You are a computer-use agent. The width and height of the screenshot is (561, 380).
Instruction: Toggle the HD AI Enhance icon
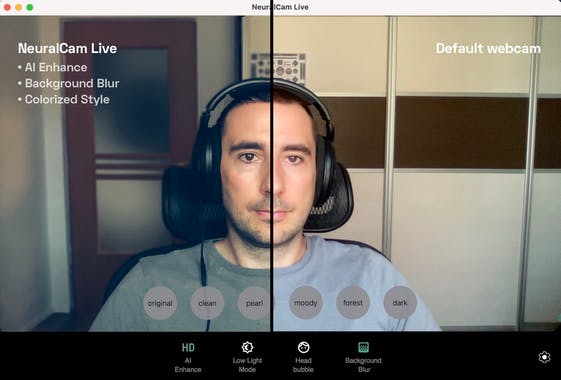coord(188,347)
